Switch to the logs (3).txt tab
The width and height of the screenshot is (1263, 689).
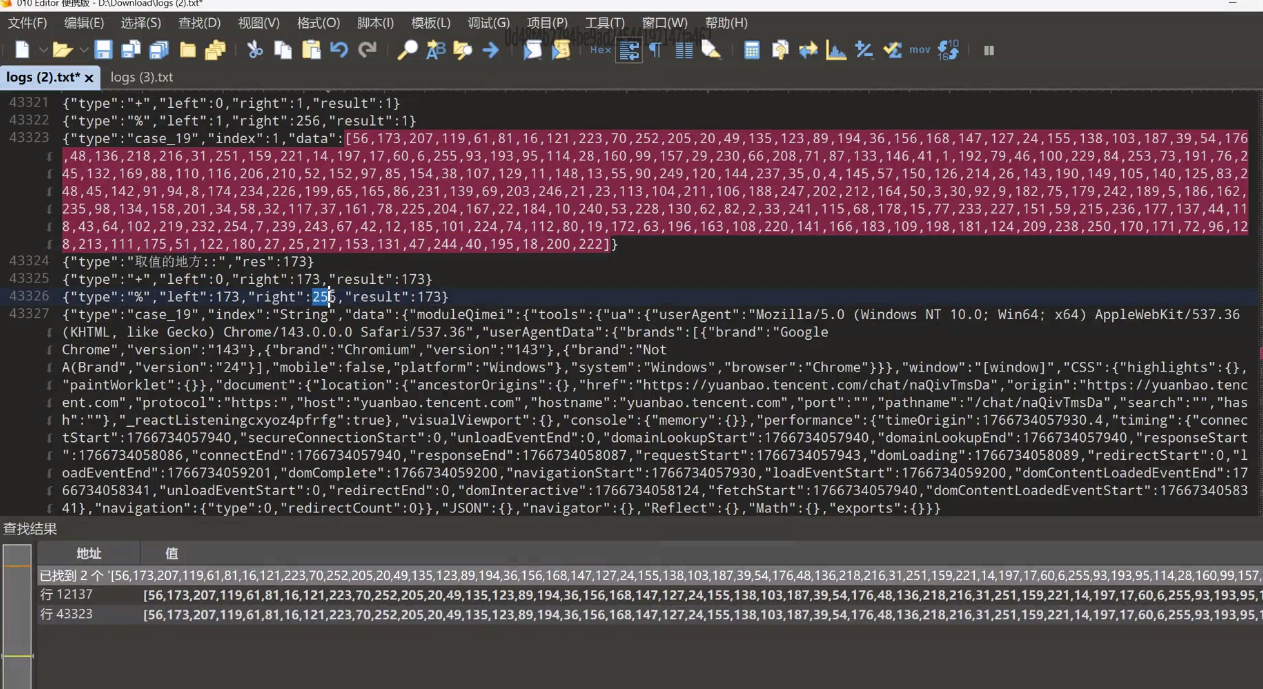click(x=141, y=77)
